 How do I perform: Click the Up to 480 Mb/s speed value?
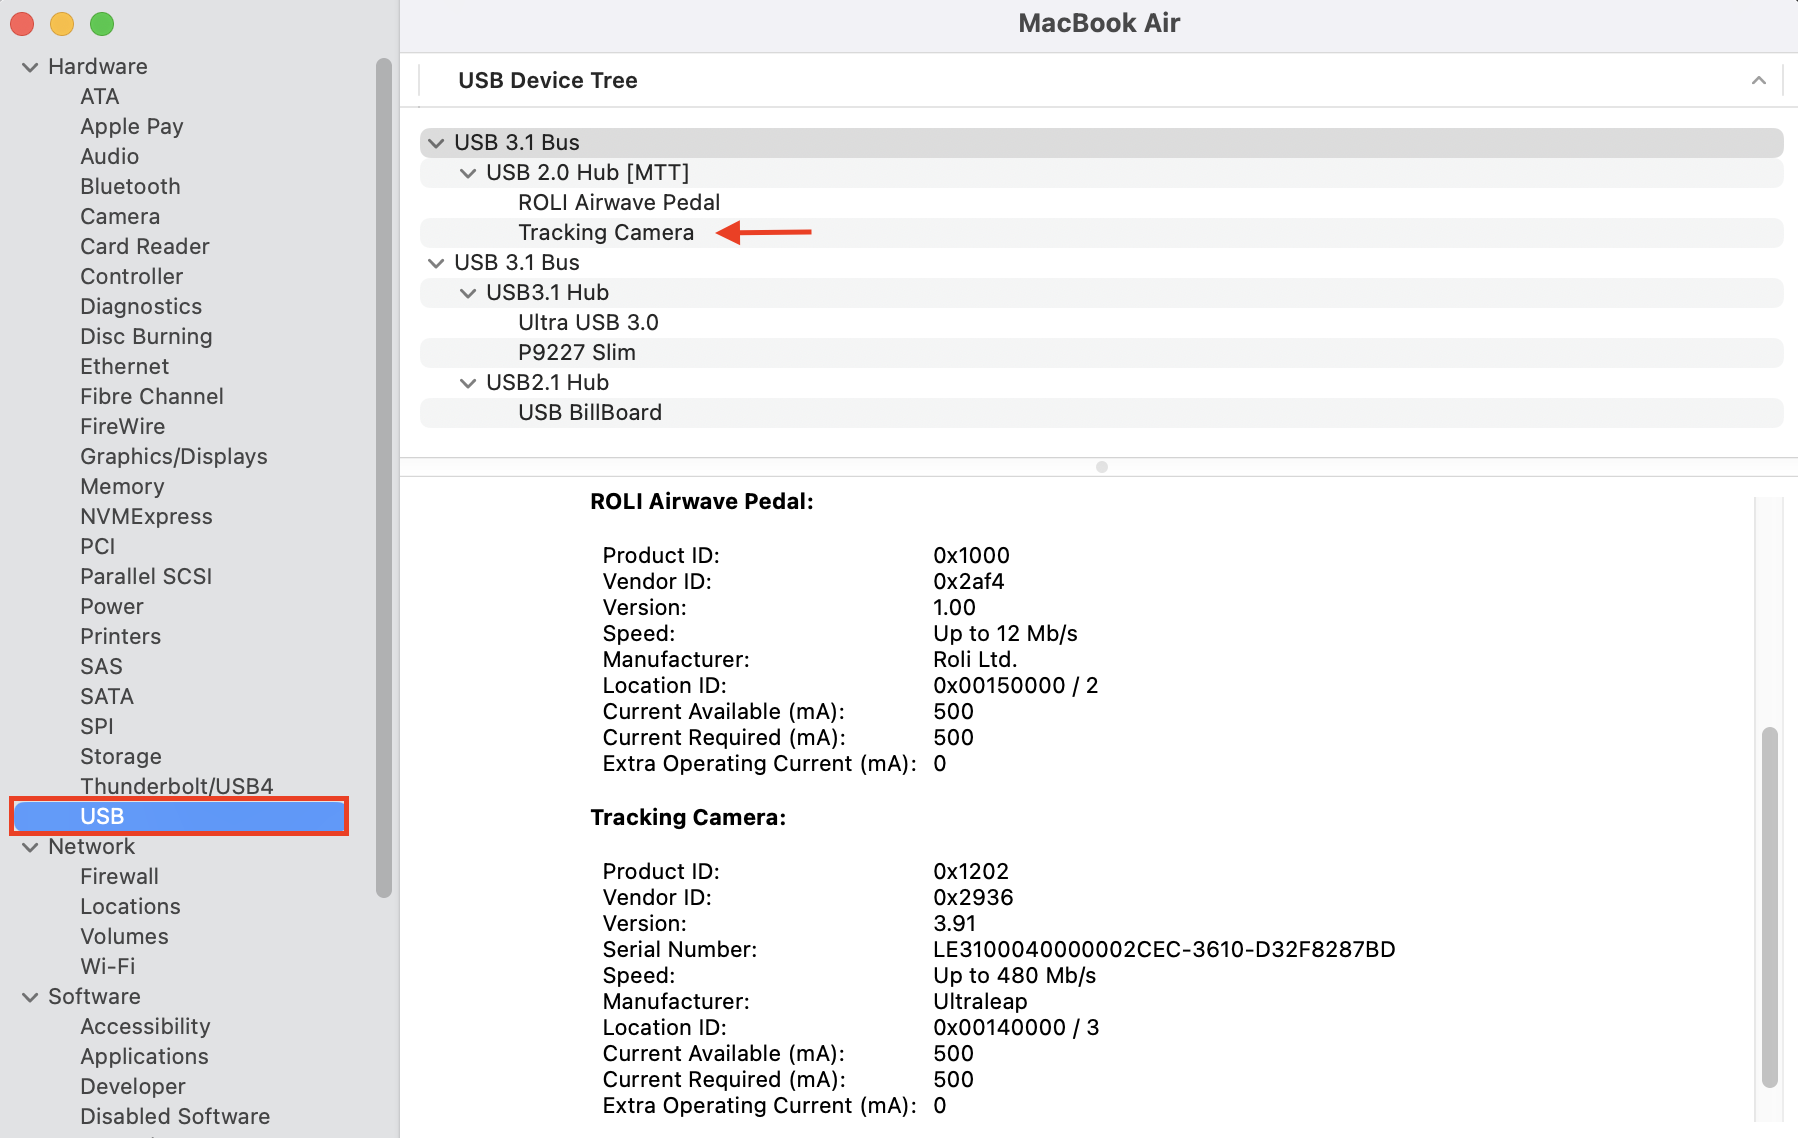tap(1015, 975)
